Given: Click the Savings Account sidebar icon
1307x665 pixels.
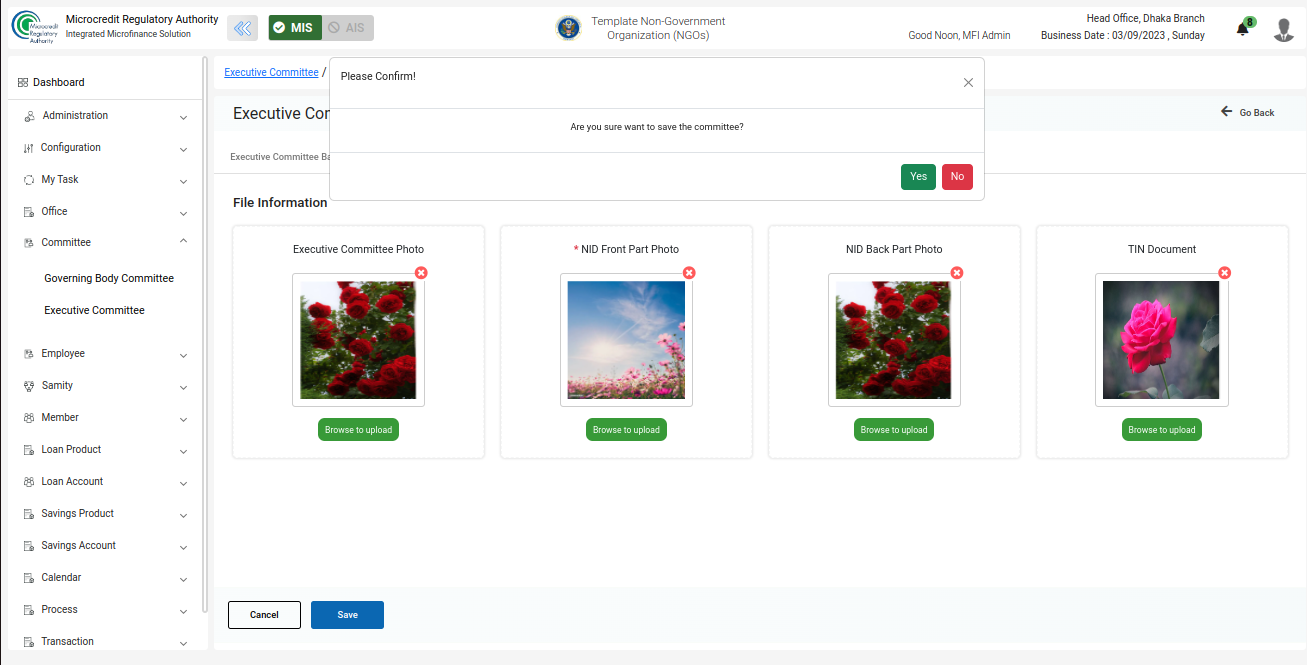Looking at the screenshot, I should (x=29, y=546).
